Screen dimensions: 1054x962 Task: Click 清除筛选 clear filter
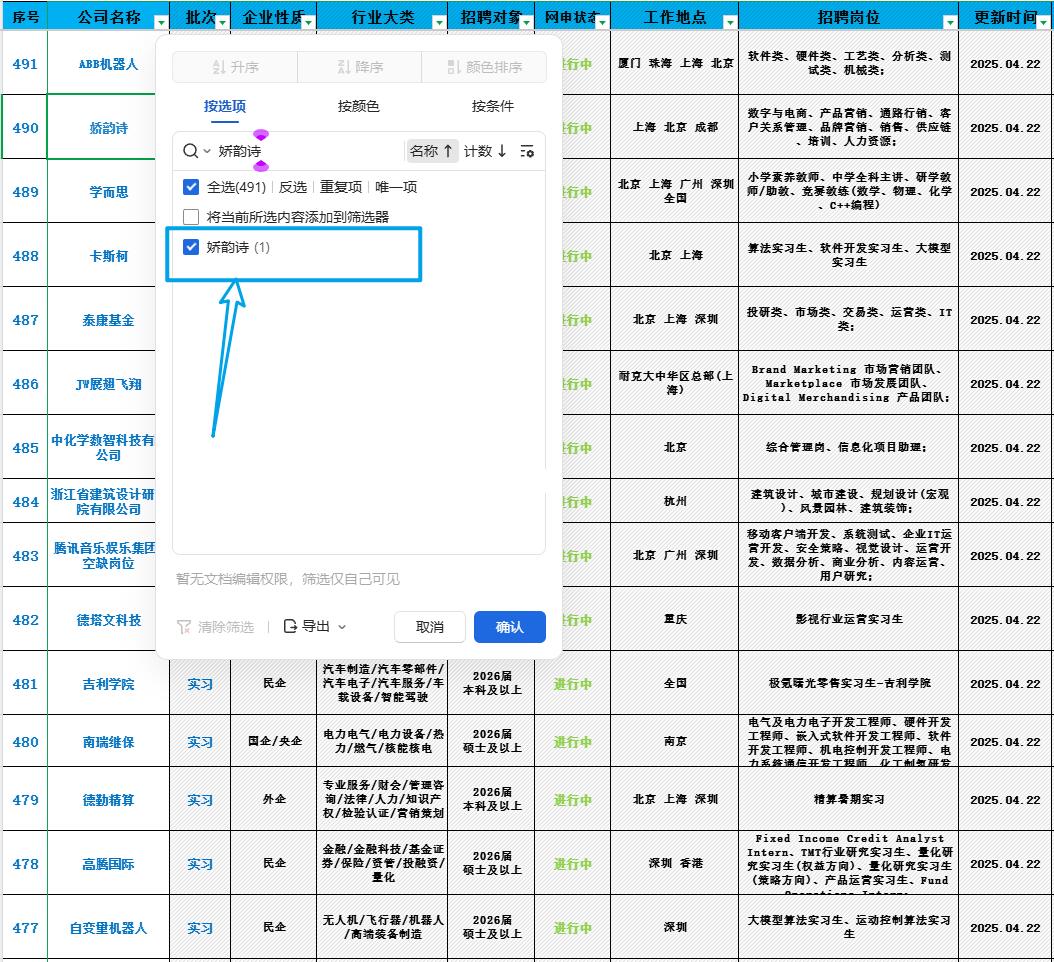(215, 627)
